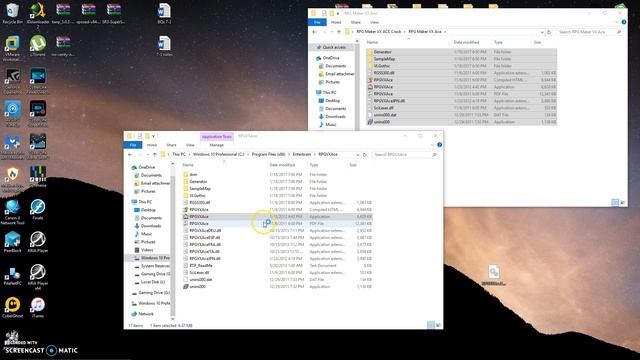
Task: Click Back arrow in RPG Maker VX Ace window
Action: click(314, 32)
